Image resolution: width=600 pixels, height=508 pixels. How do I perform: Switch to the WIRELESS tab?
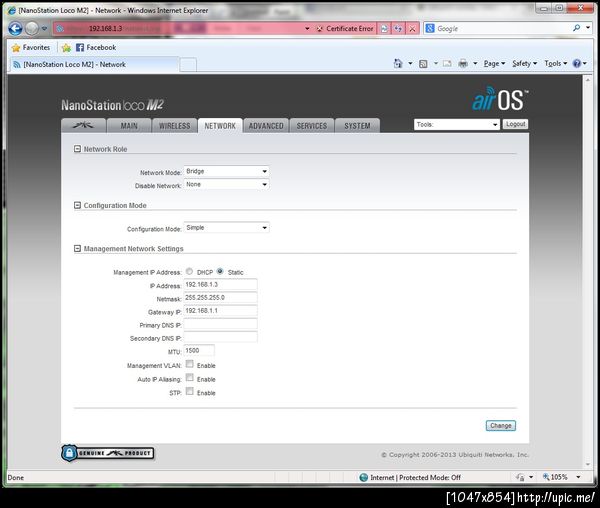(174, 126)
